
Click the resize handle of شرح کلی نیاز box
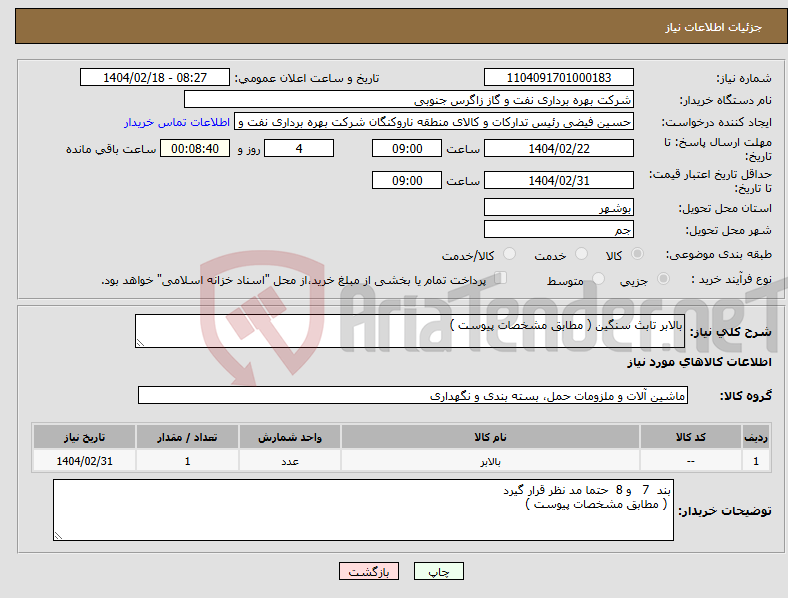140,343
